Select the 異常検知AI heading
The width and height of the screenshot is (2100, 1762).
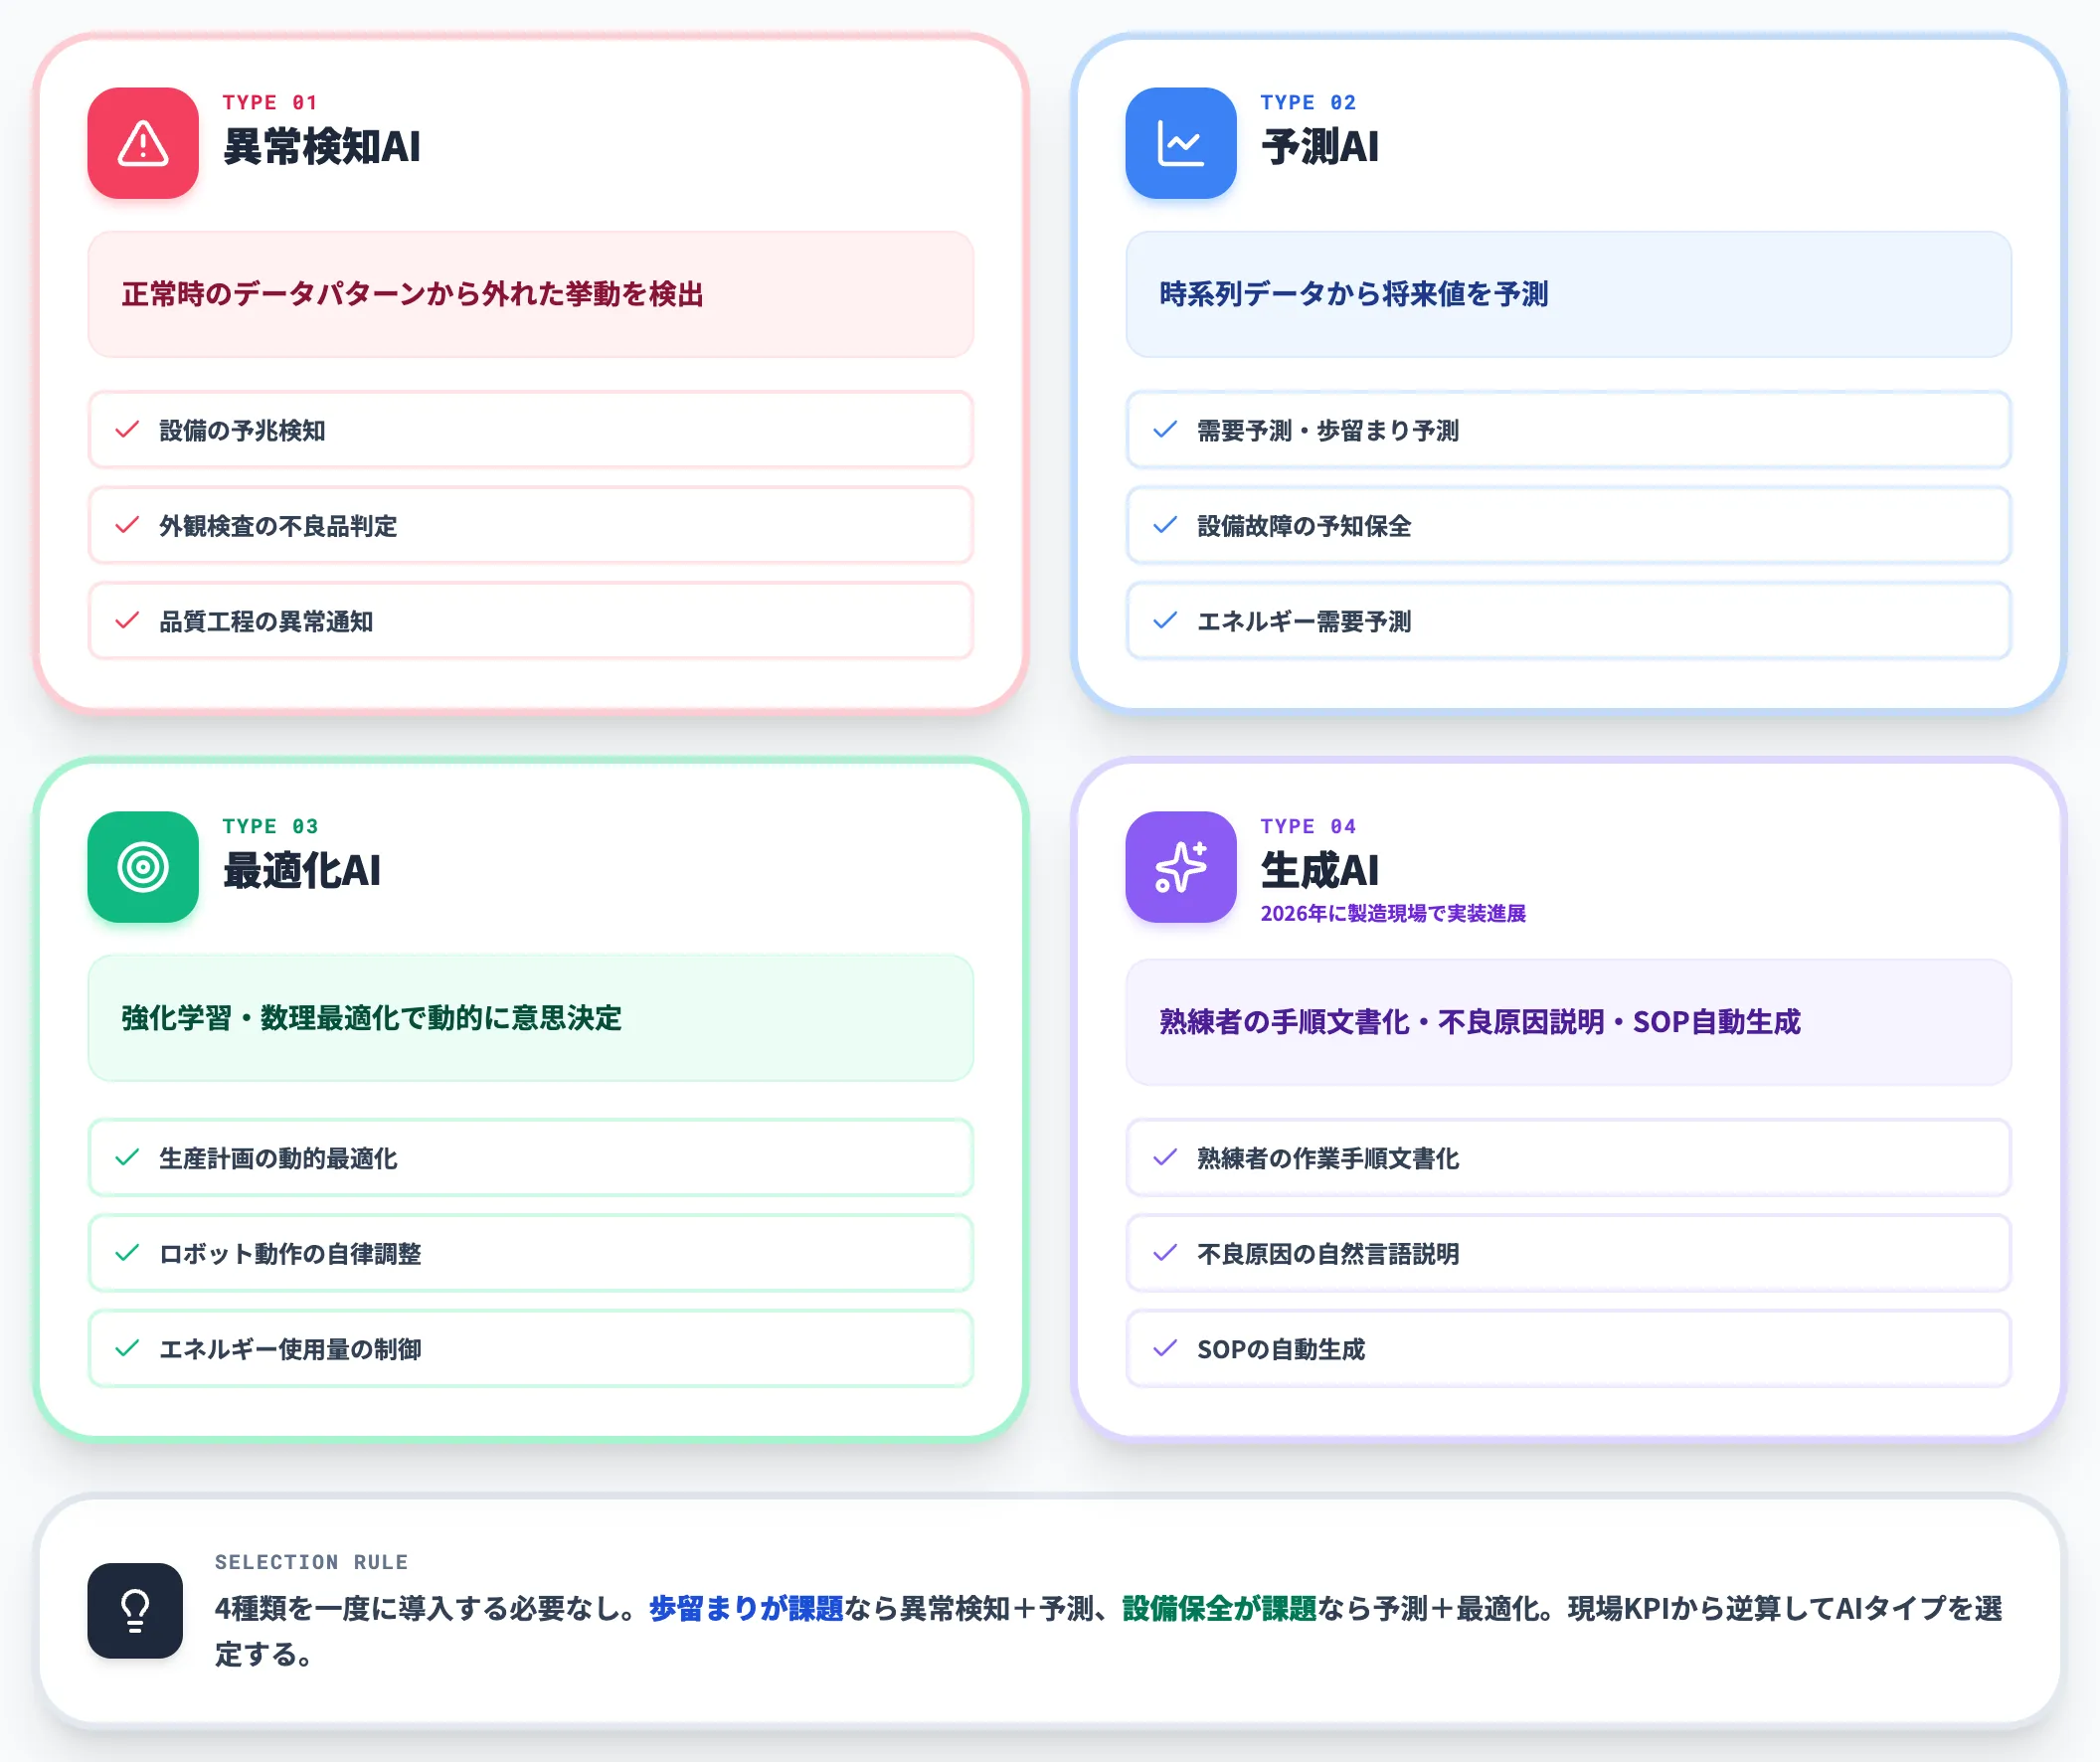[322, 147]
